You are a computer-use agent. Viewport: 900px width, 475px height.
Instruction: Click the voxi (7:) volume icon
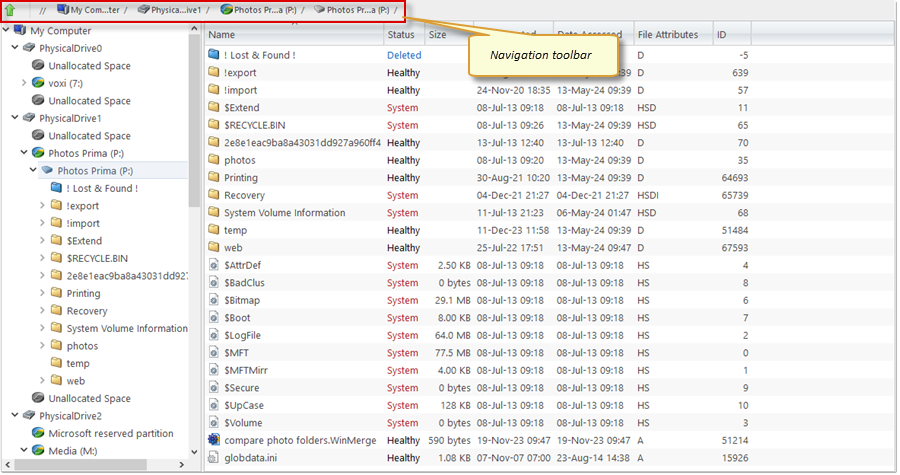(38, 83)
